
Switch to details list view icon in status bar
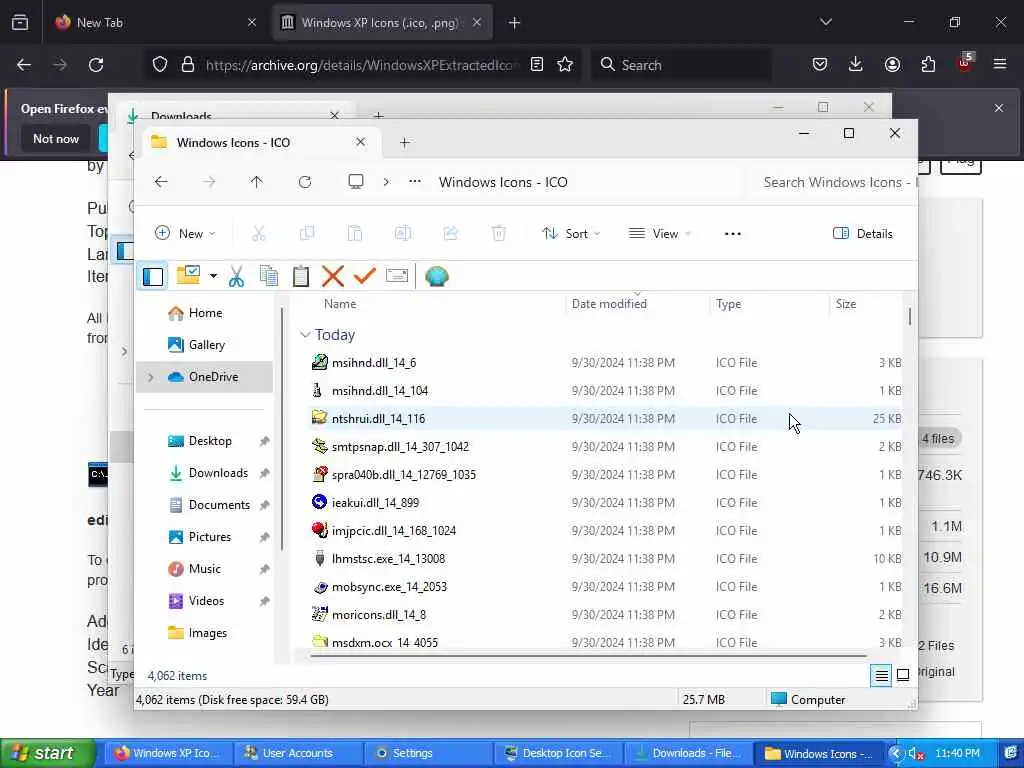[881, 675]
